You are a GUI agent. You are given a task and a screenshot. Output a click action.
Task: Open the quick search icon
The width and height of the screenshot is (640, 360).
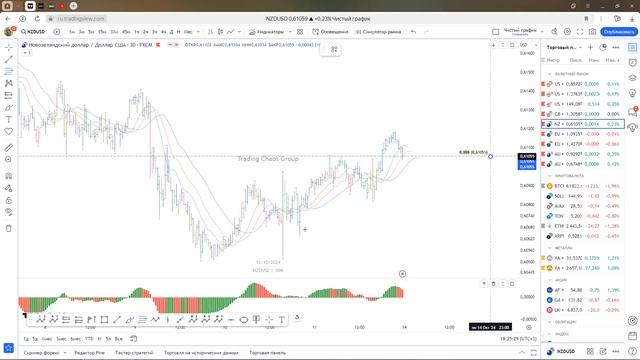coord(554,31)
